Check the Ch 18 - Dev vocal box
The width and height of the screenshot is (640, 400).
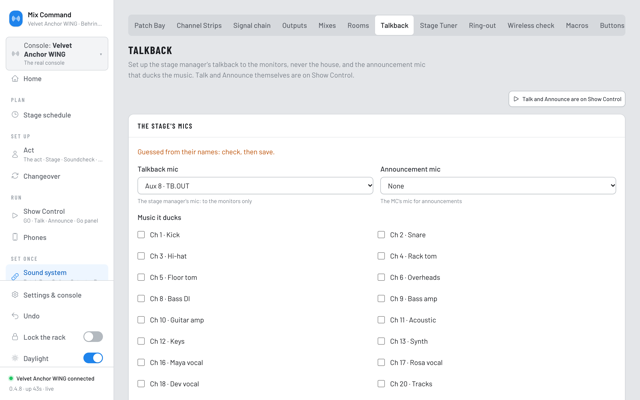click(x=141, y=384)
